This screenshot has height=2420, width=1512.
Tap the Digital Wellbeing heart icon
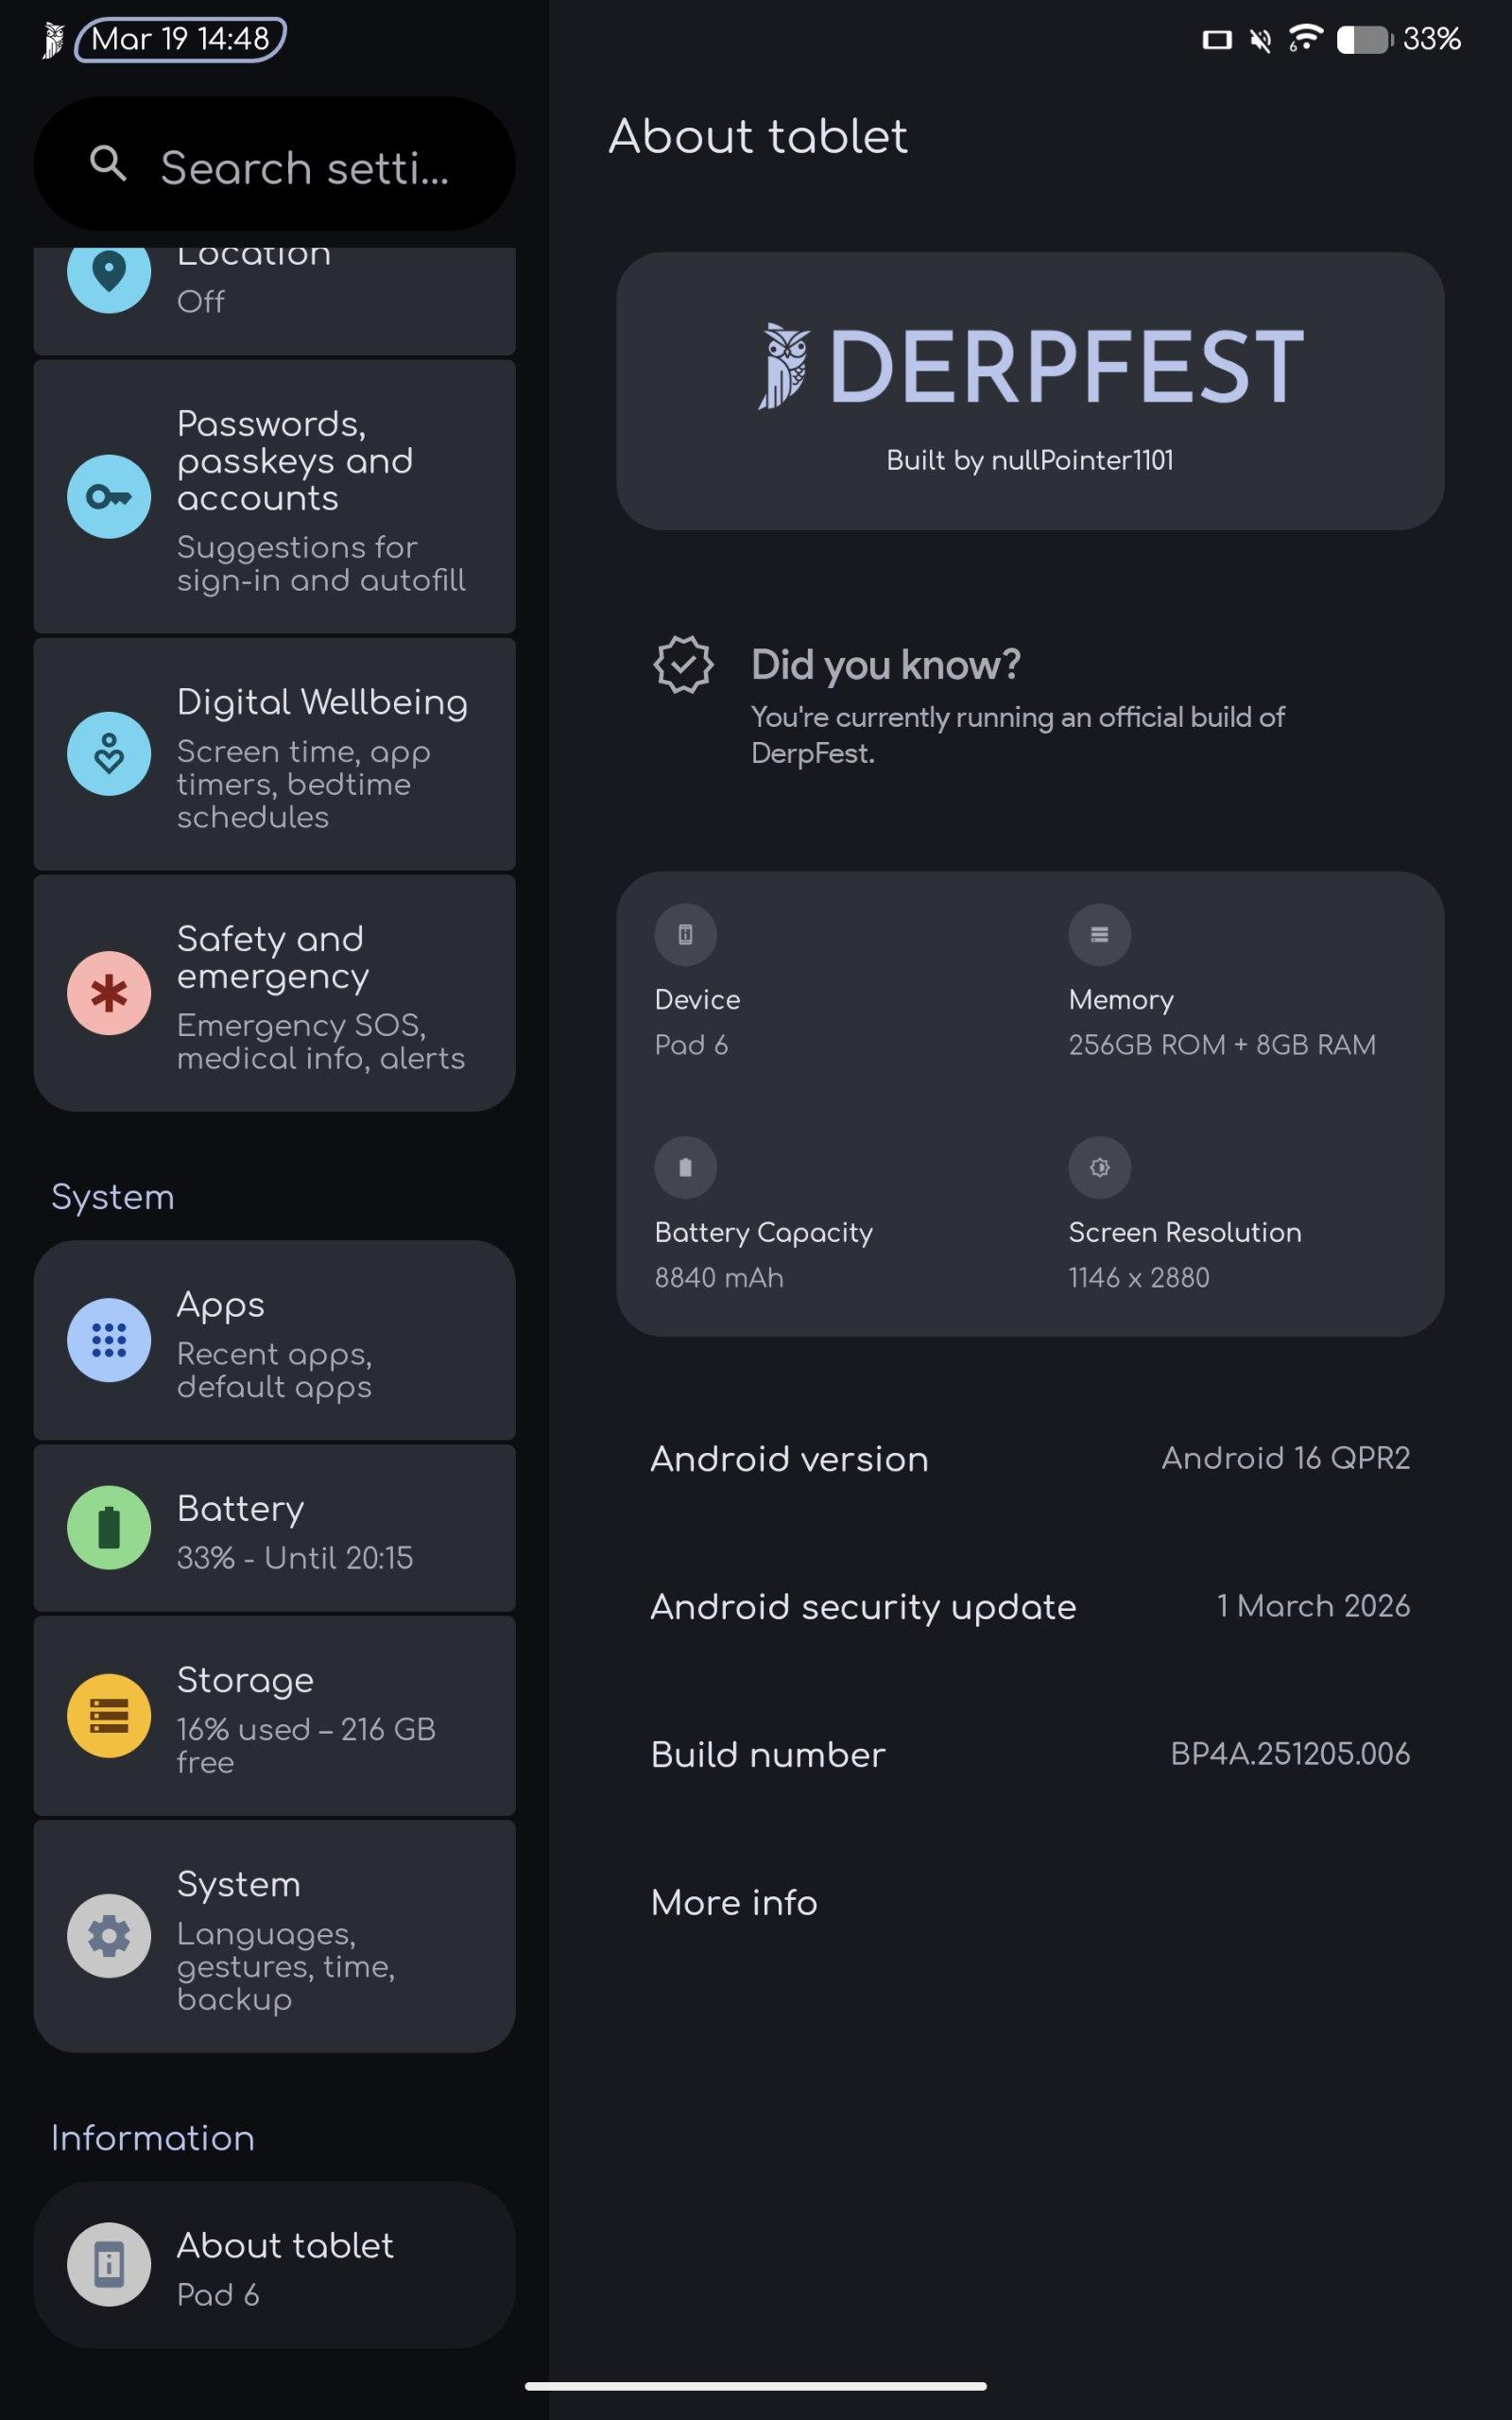pos(109,754)
